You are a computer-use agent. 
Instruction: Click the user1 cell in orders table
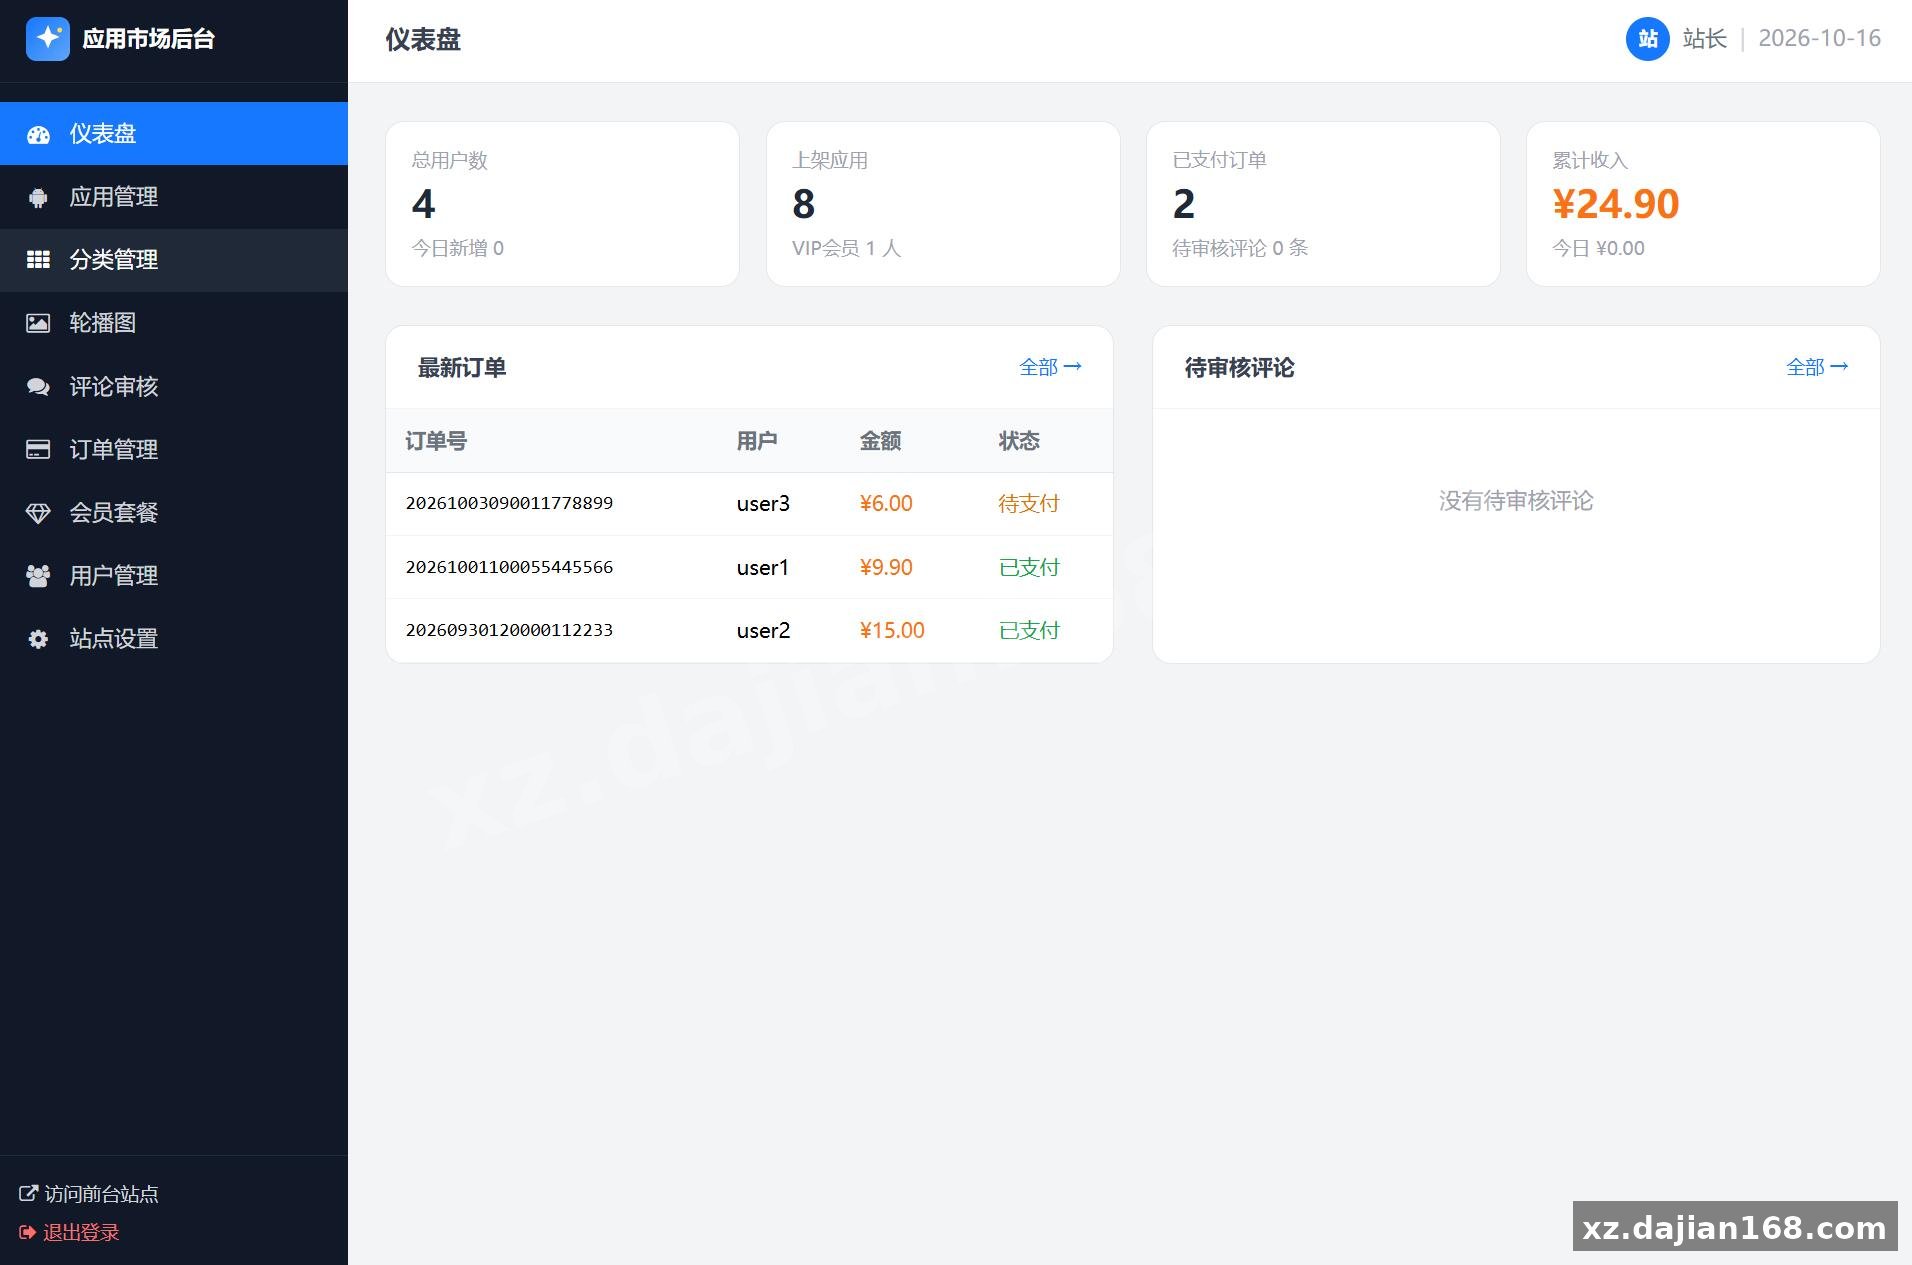click(763, 567)
